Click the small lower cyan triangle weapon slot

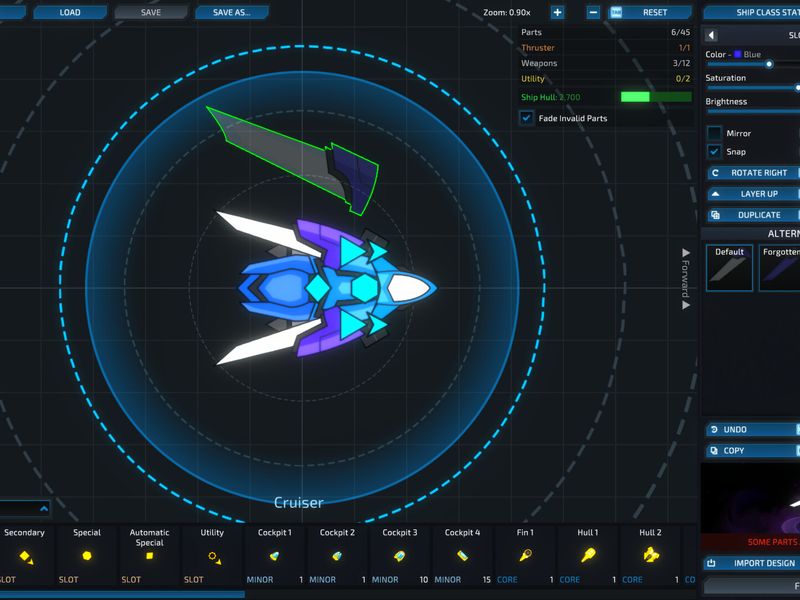[x=378, y=325]
